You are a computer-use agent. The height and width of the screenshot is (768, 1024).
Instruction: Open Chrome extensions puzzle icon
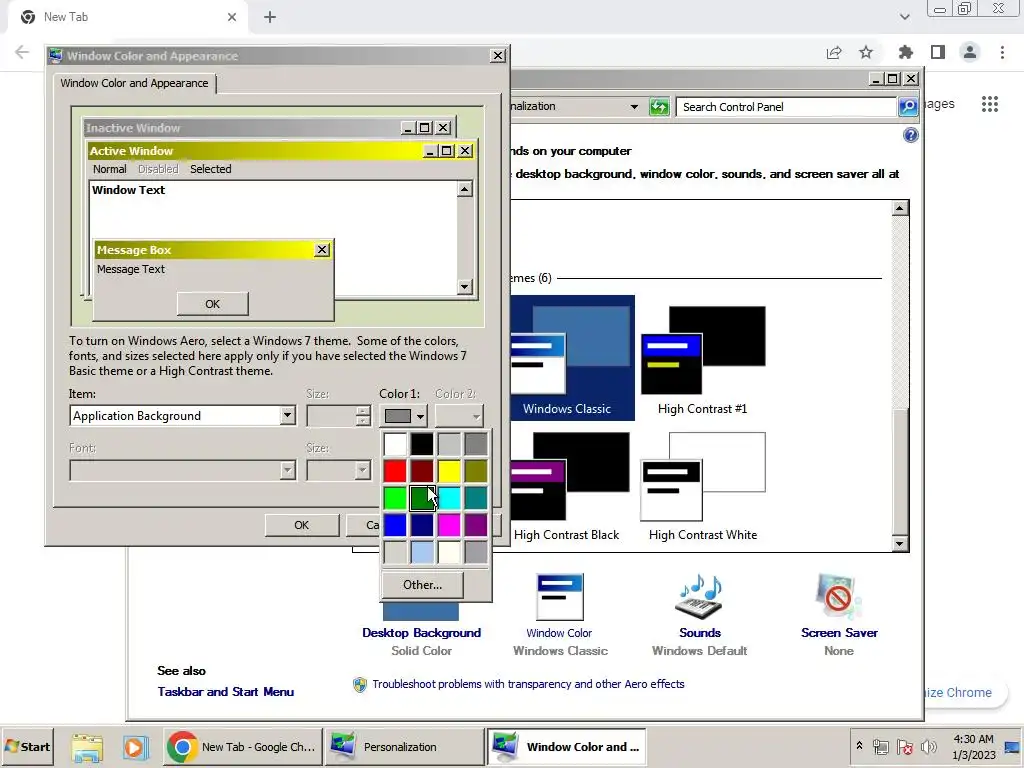[x=905, y=52]
